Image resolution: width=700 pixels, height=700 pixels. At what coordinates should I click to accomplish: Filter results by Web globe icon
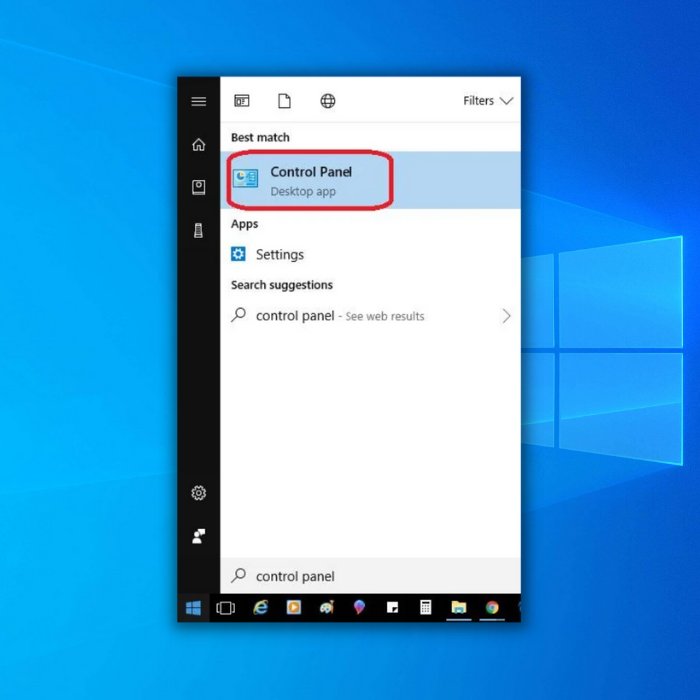point(328,101)
